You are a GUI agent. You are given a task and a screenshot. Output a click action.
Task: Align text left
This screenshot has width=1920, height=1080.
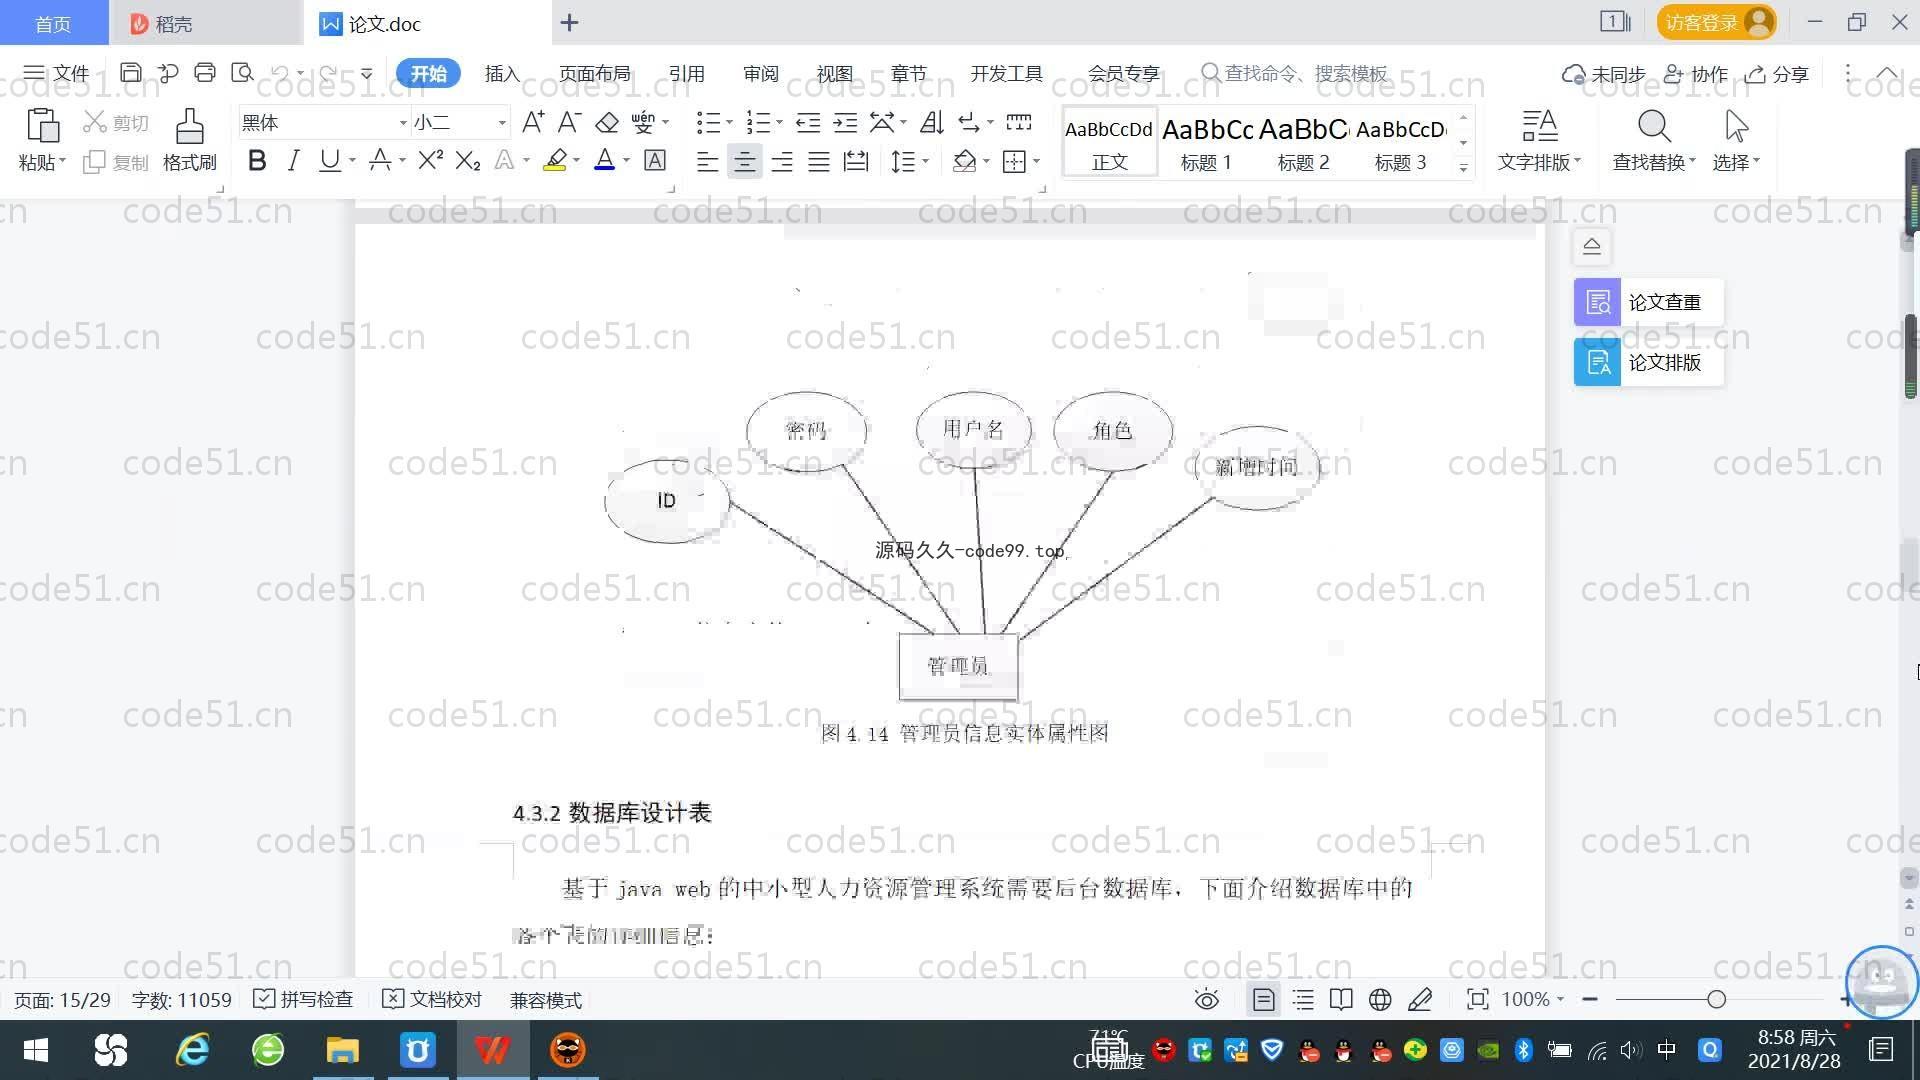tap(707, 161)
